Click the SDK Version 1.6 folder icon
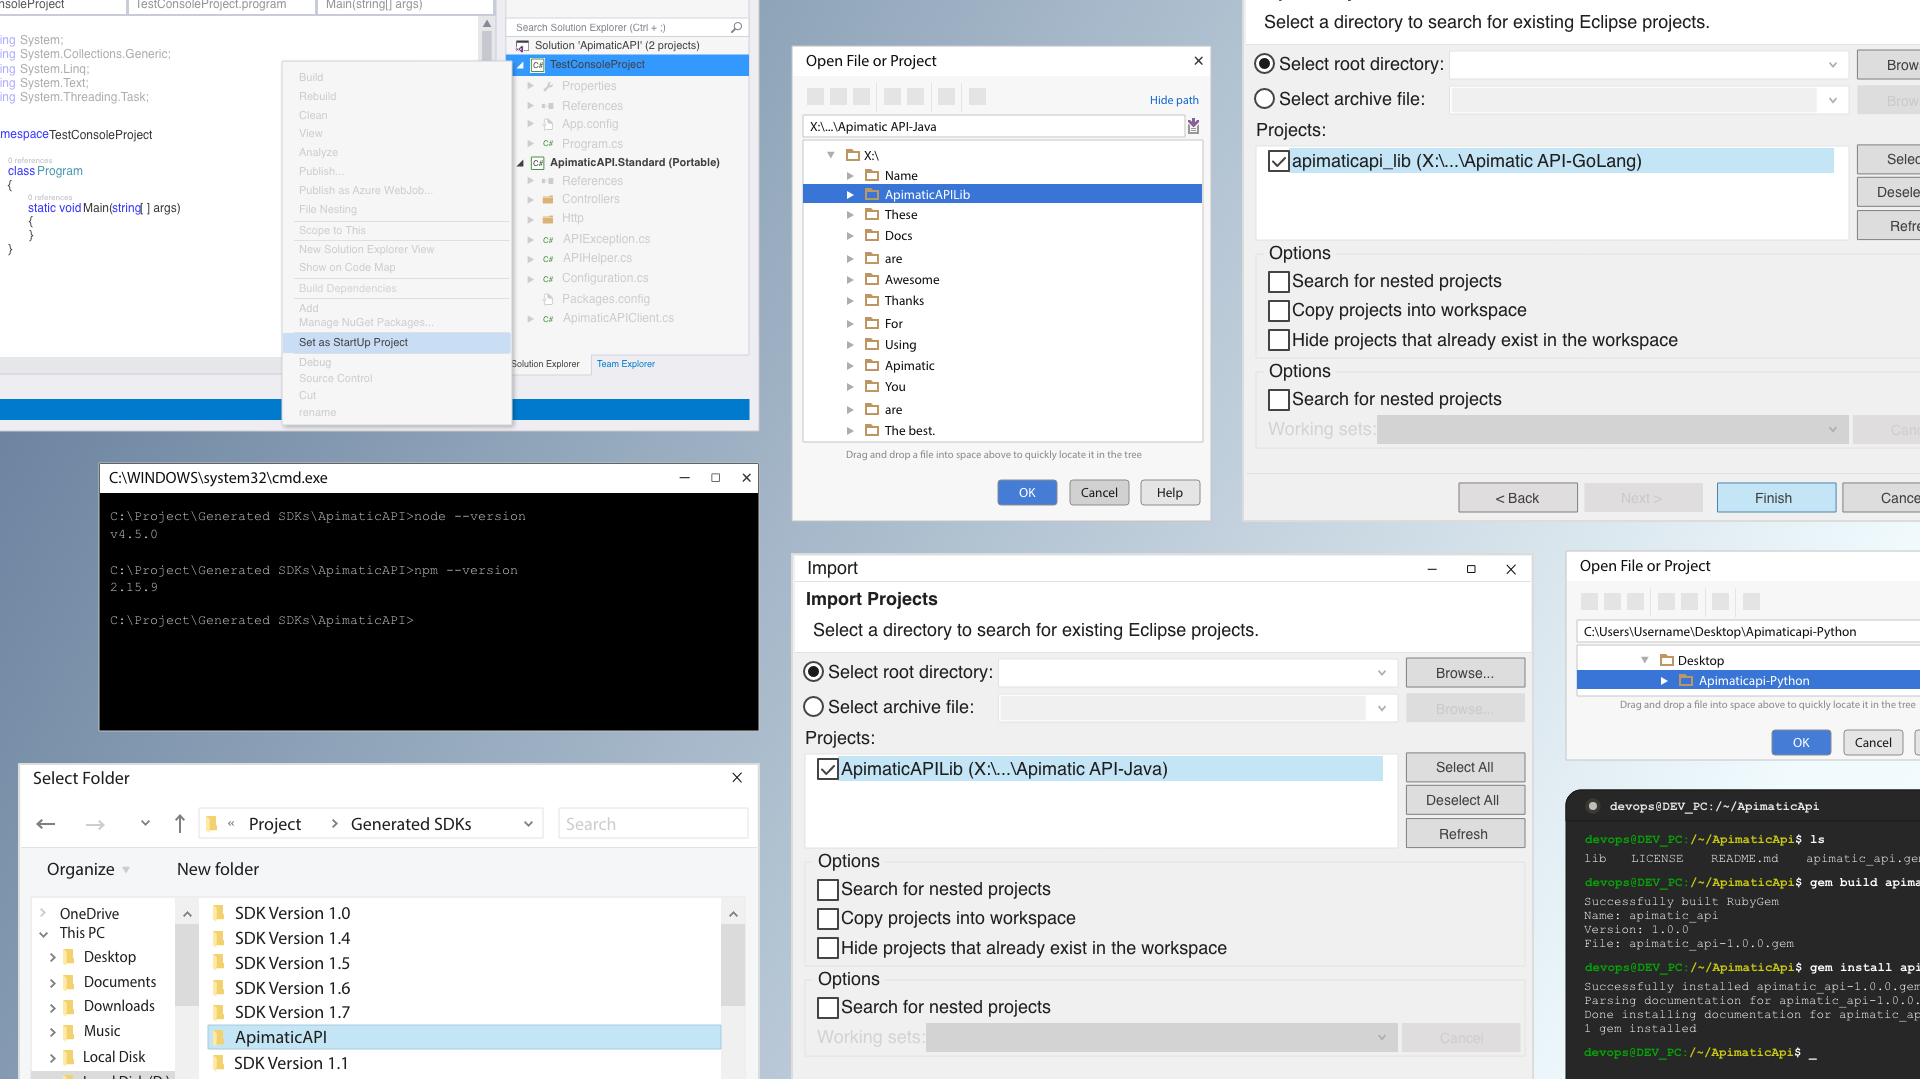Viewport: 1920px width, 1079px height. click(x=218, y=987)
